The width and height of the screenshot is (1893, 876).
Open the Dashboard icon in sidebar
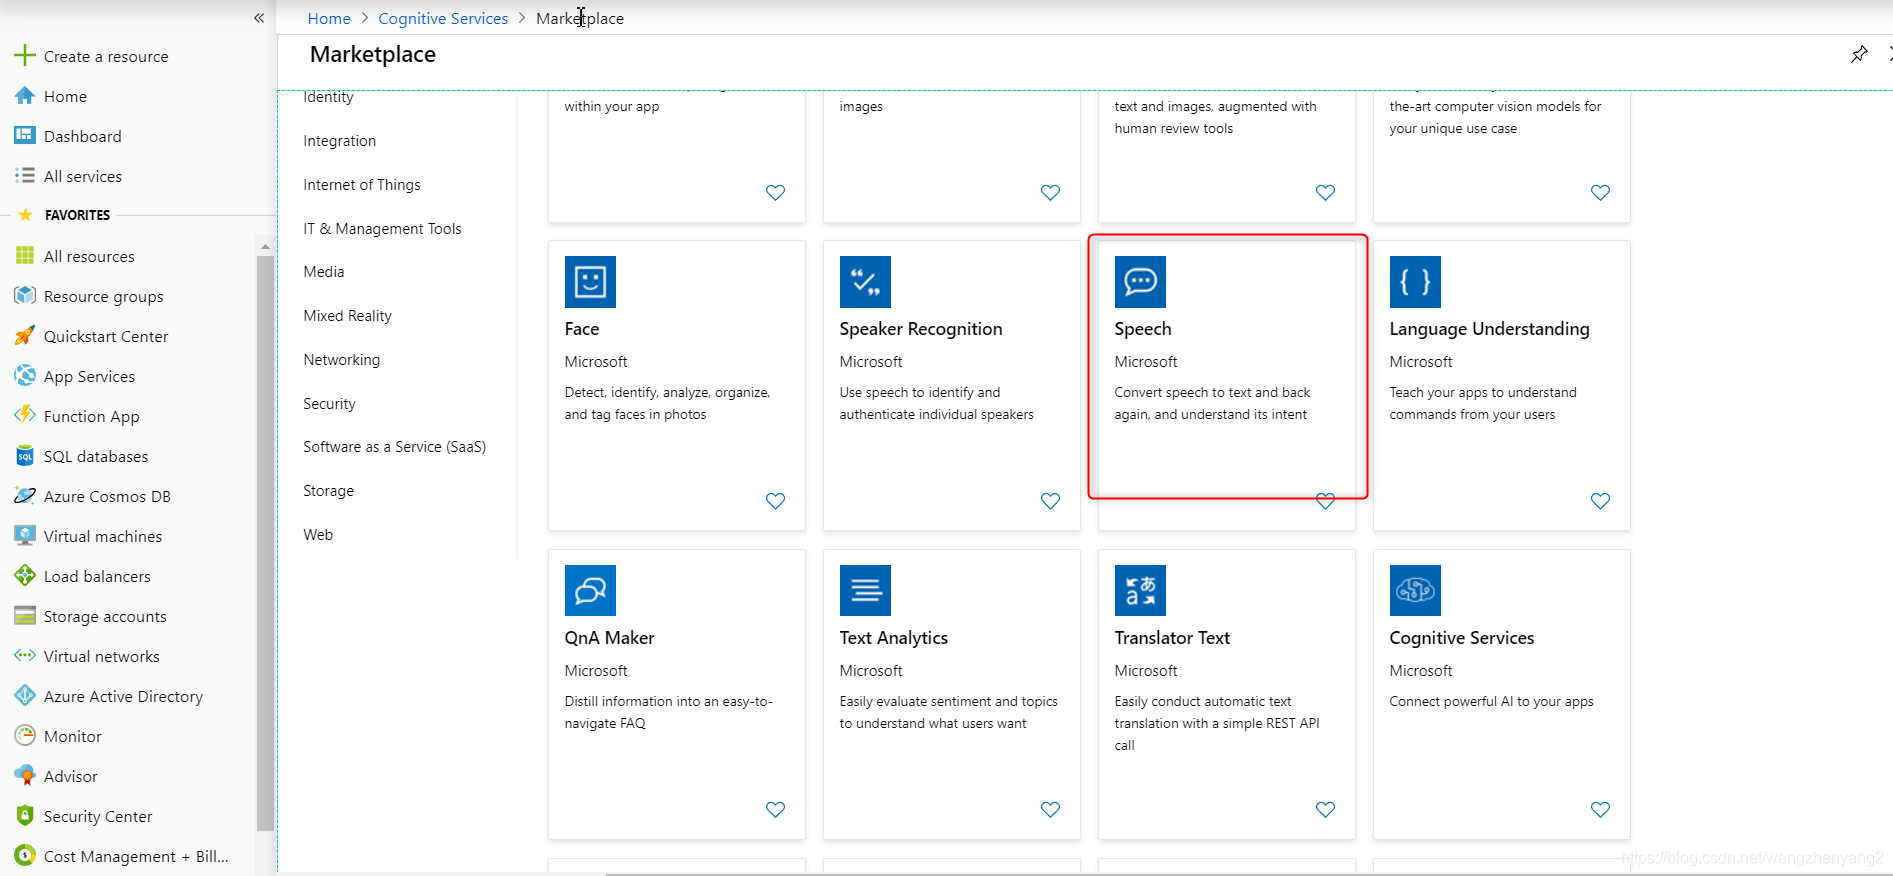25,136
